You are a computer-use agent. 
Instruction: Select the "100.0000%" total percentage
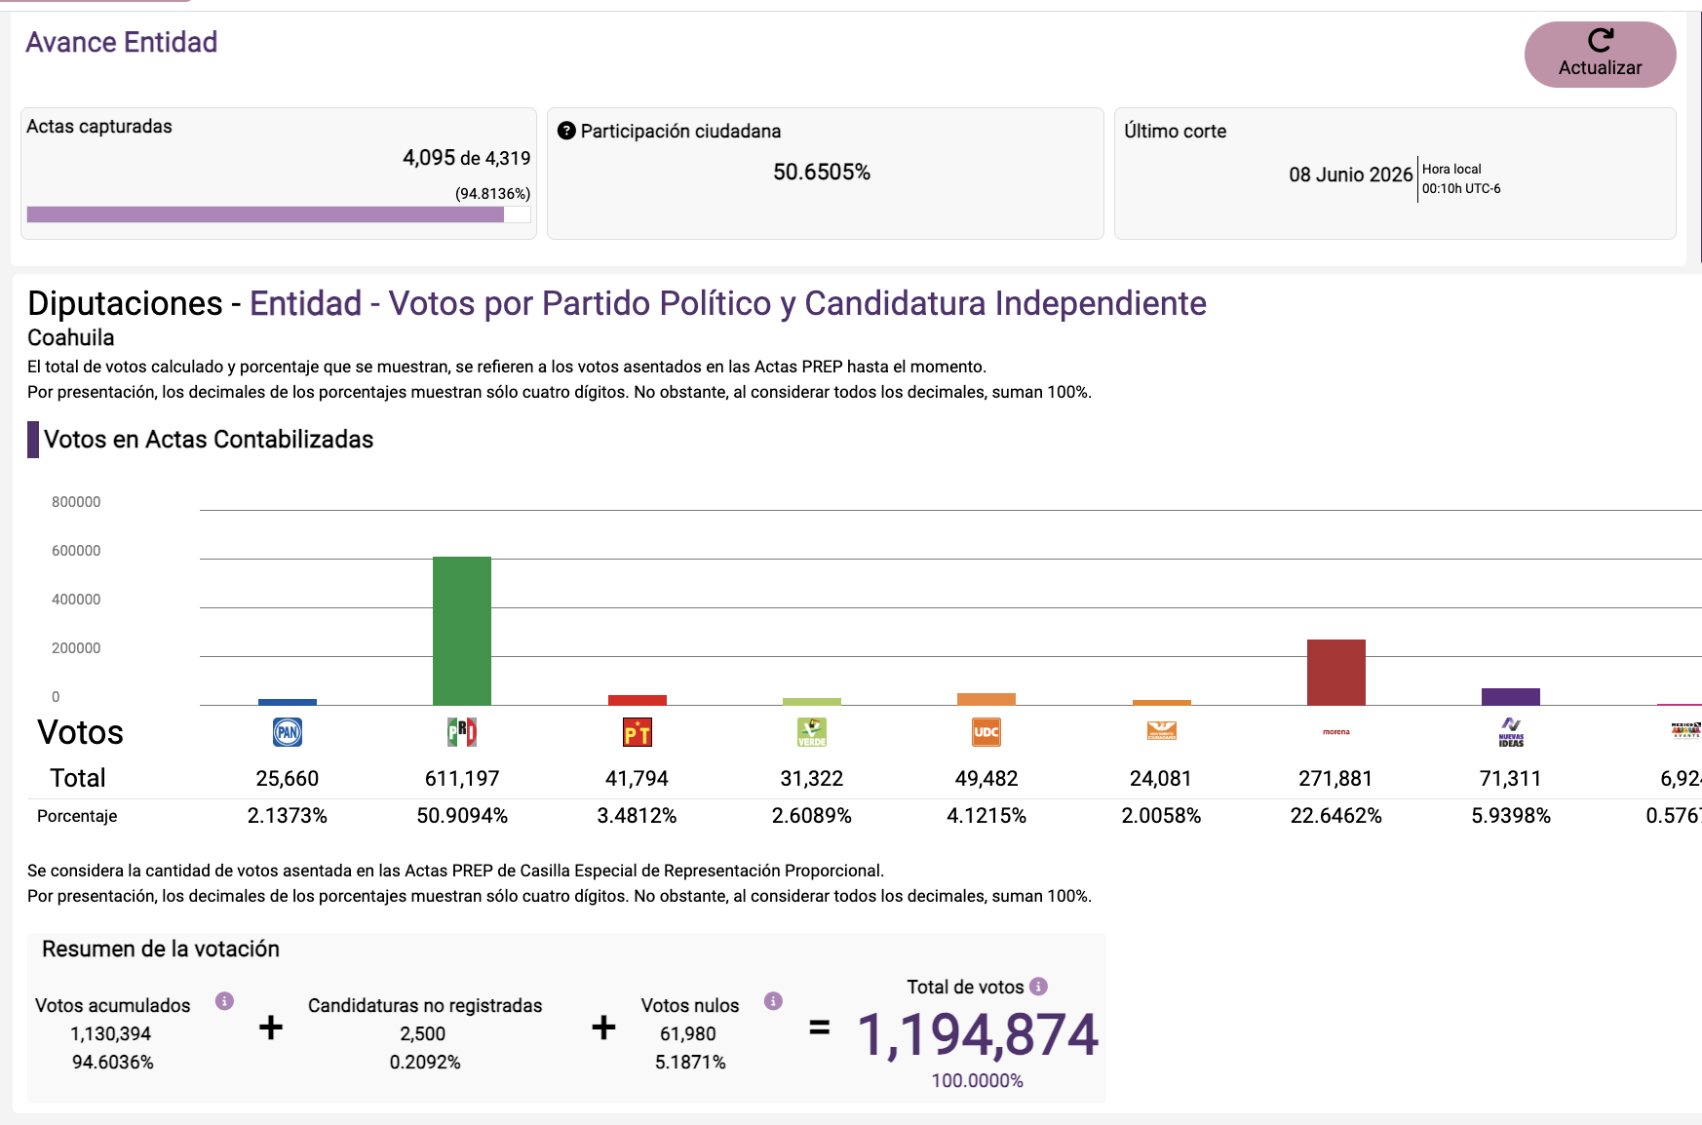coord(977,1081)
